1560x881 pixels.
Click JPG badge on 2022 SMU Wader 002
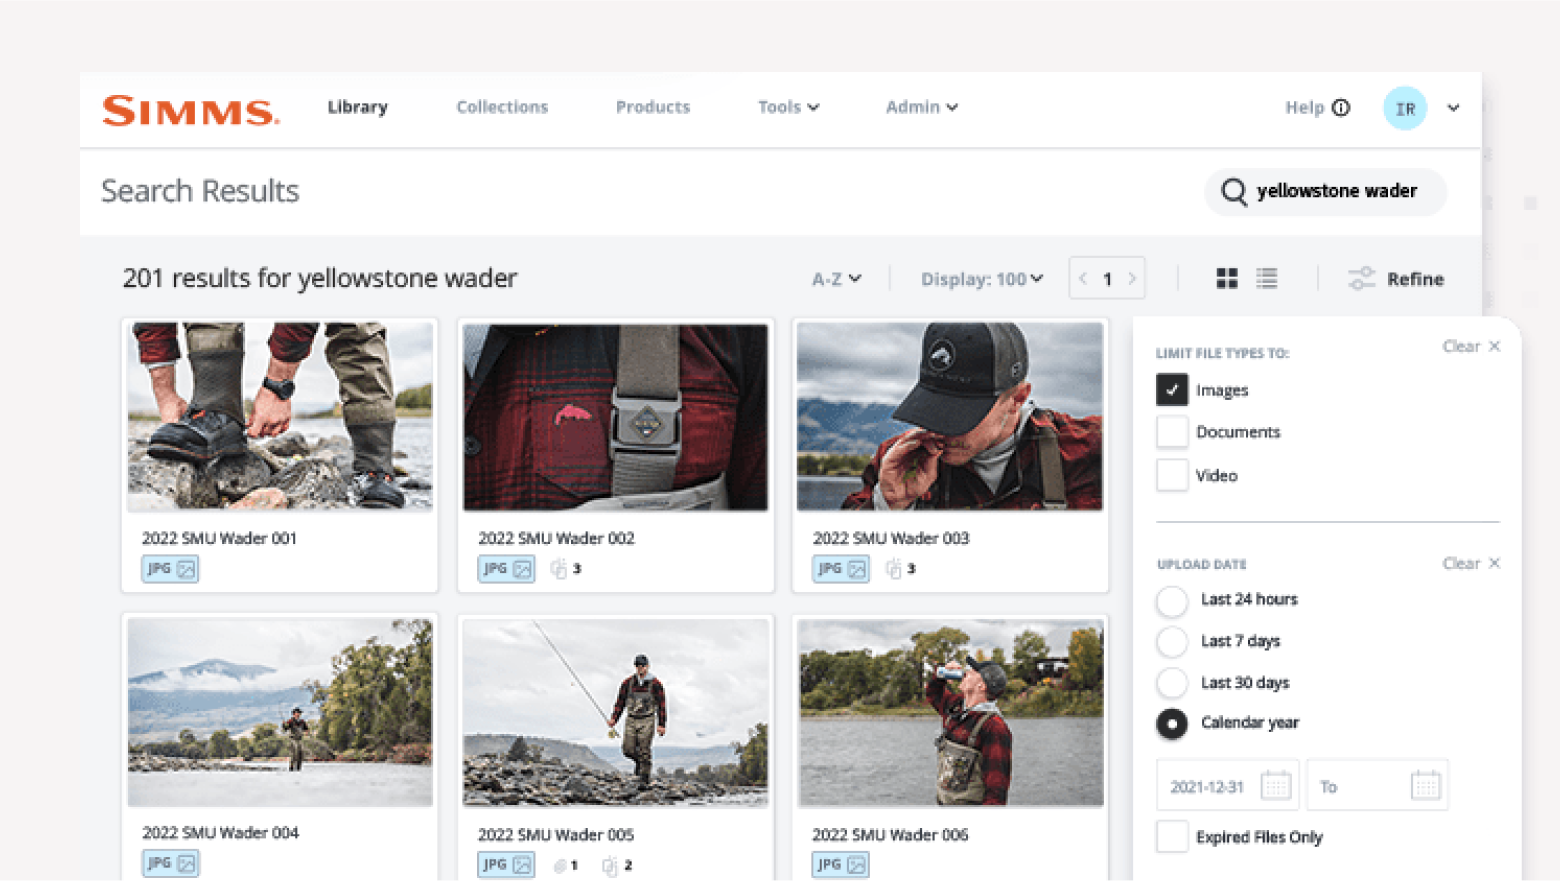(x=506, y=569)
